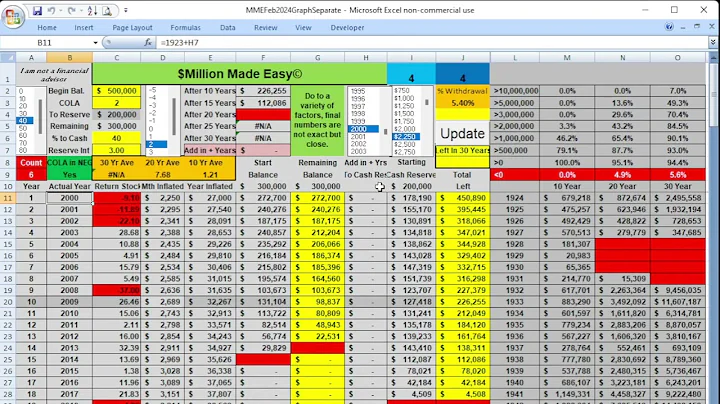This screenshot has height=404, width=720.
Task: Open the Data ribbon tab
Action: point(227,28)
